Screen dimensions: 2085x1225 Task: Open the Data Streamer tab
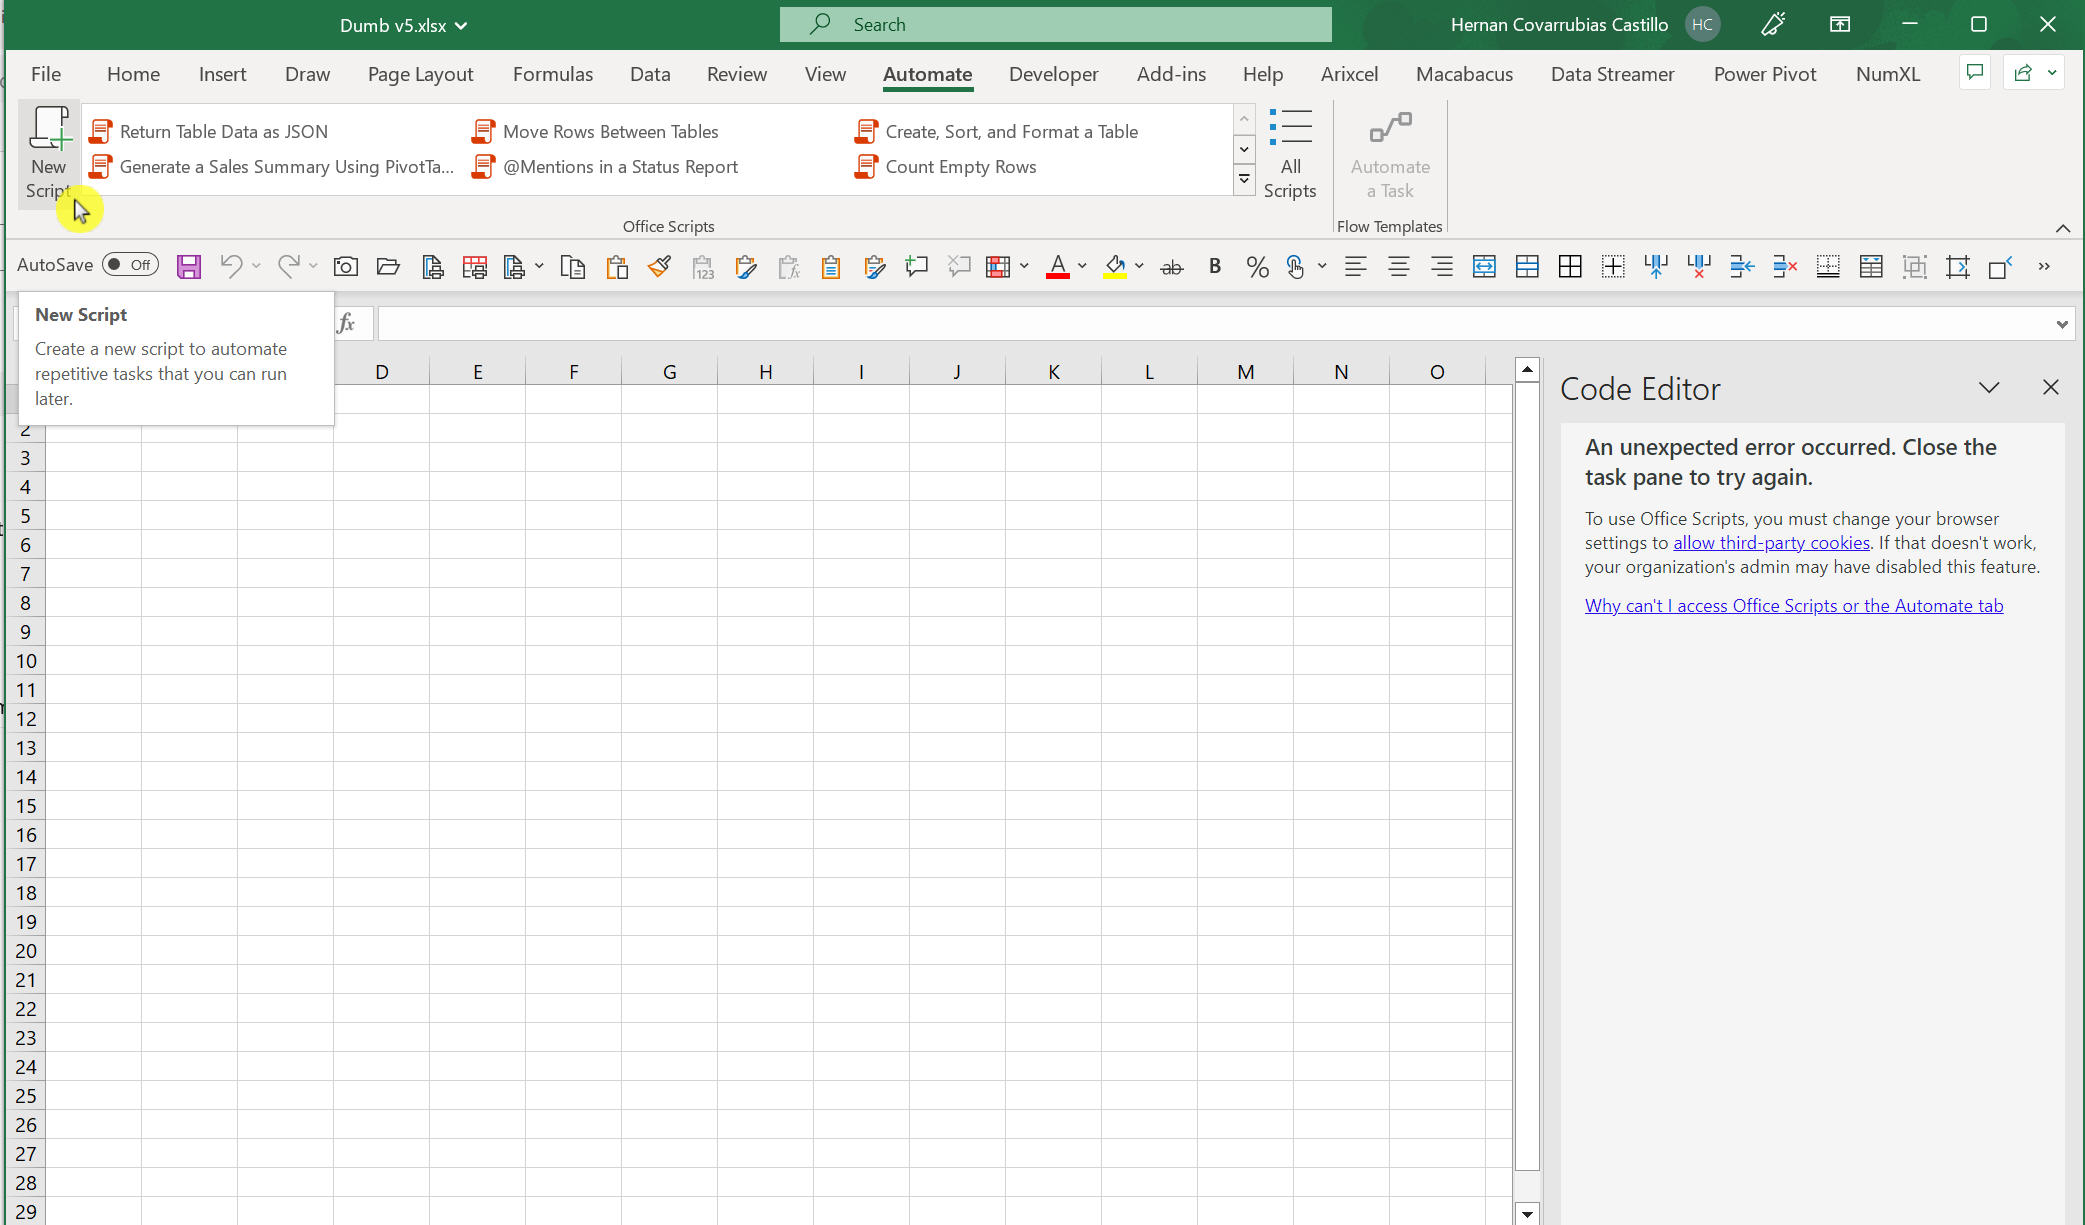(1612, 74)
